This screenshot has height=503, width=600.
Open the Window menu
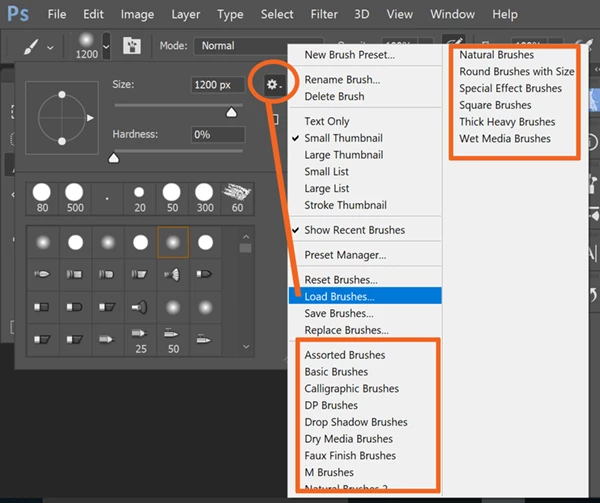pyautogui.click(x=452, y=15)
